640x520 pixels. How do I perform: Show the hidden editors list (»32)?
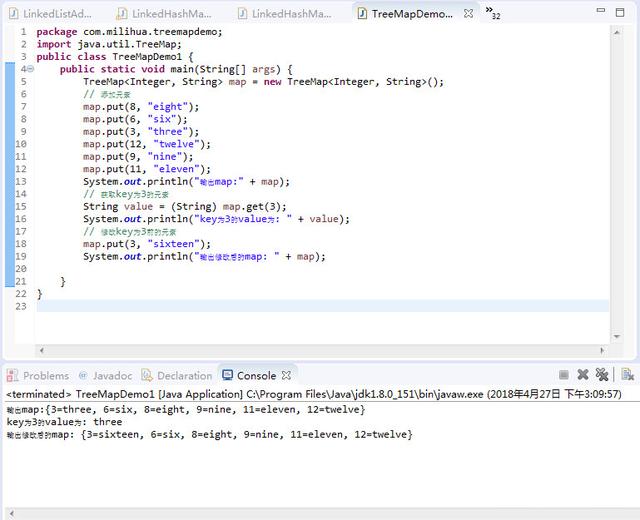pos(493,13)
